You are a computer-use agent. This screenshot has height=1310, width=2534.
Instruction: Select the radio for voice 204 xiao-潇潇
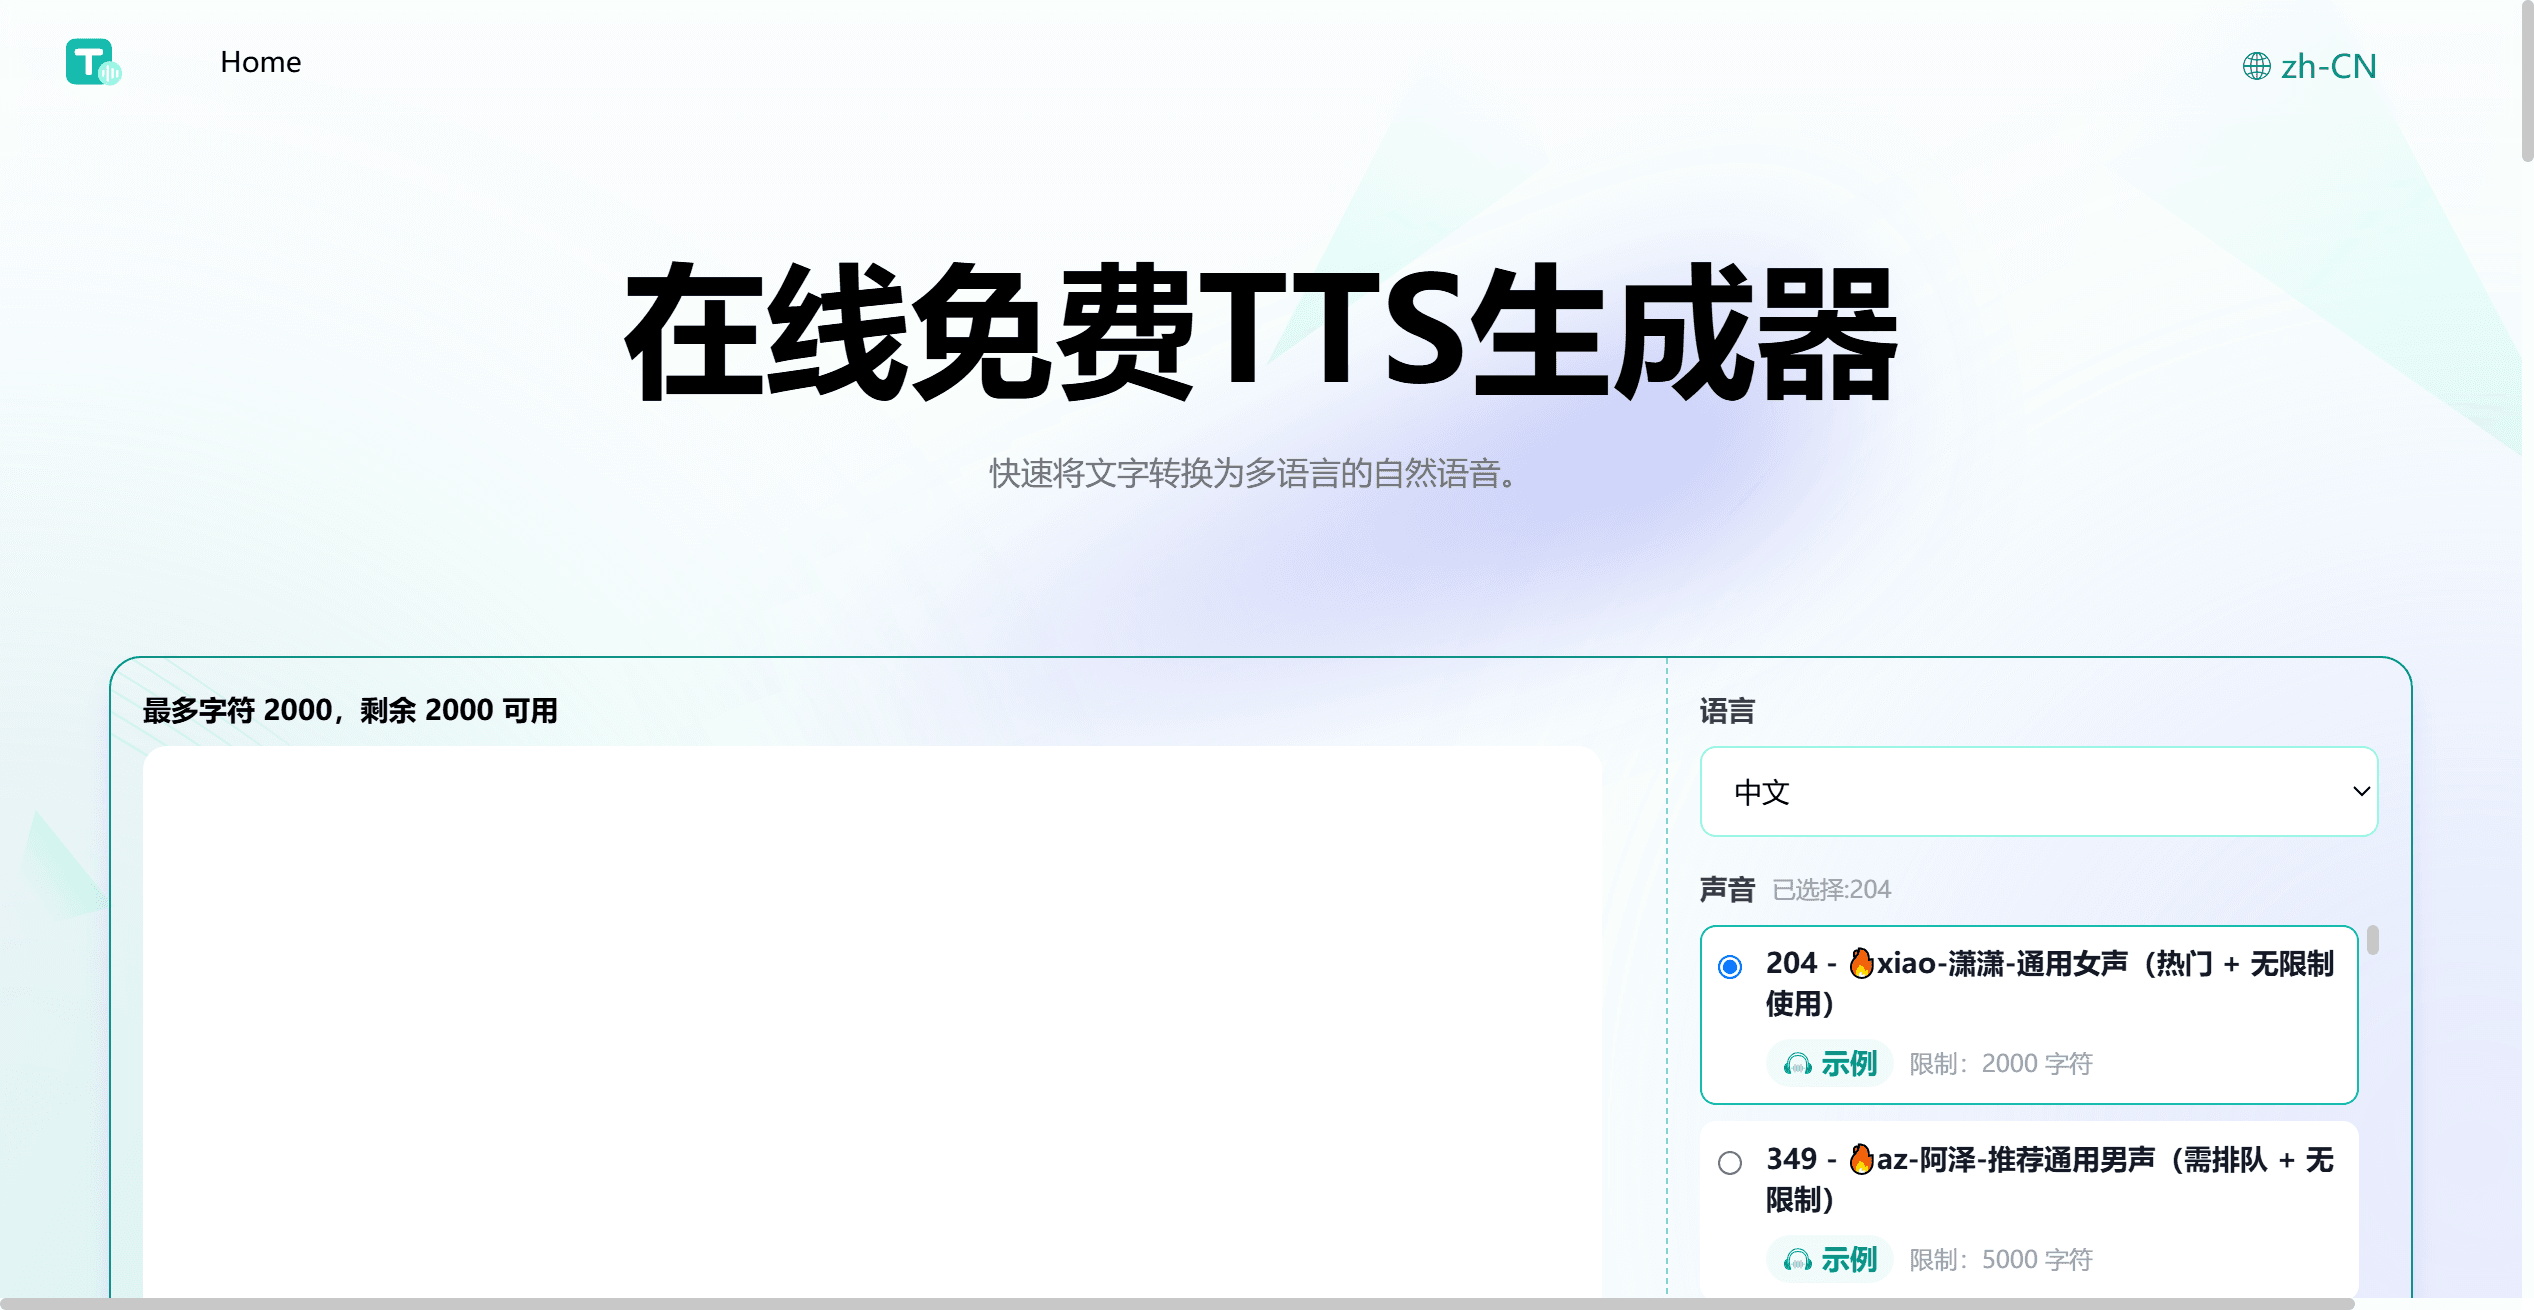[1732, 966]
